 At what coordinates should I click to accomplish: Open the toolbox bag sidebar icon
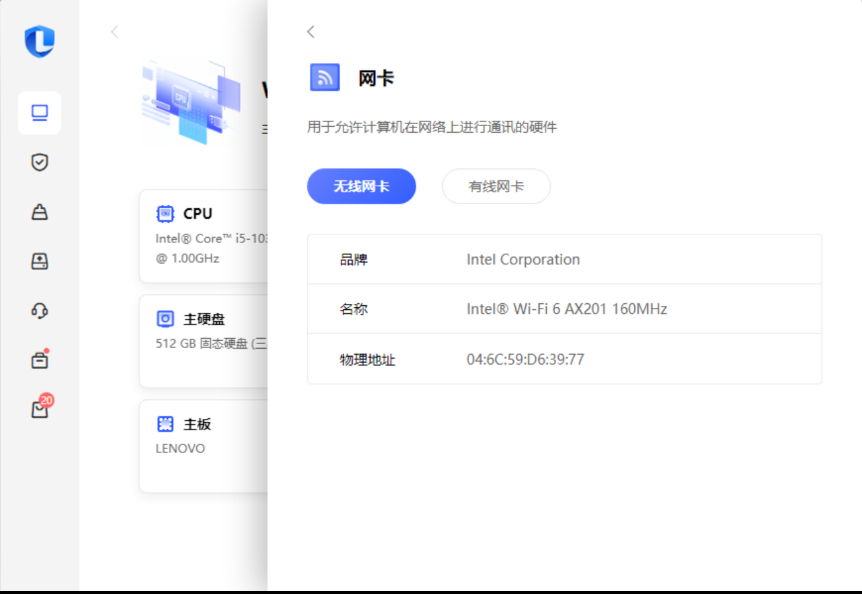(x=40, y=212)
